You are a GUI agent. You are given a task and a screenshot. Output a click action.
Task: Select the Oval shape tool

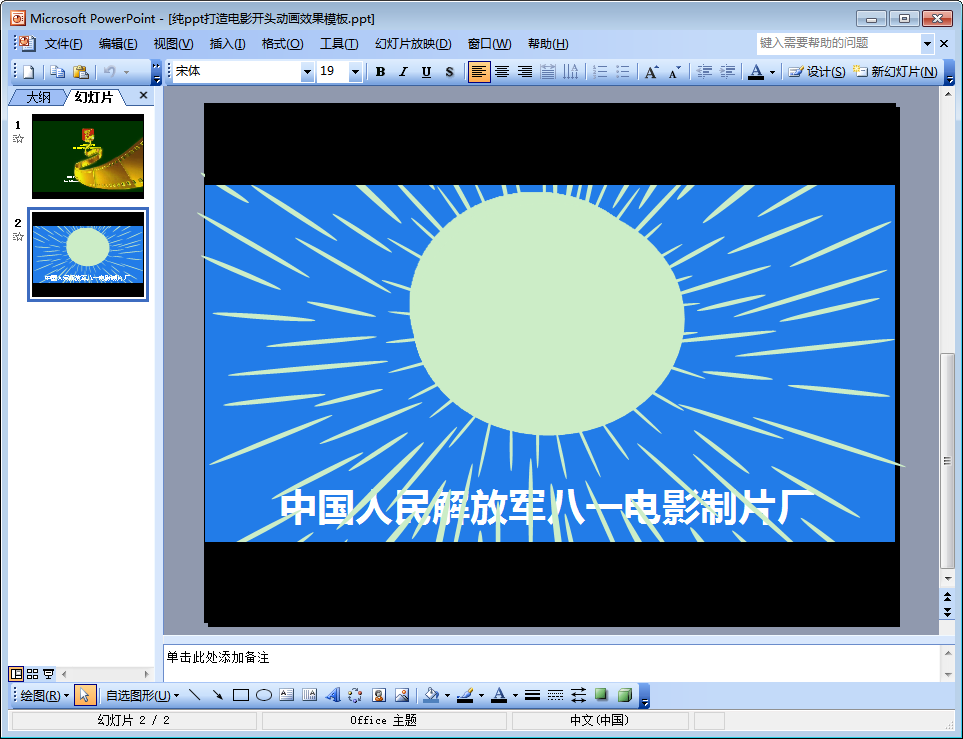[263, 695]
